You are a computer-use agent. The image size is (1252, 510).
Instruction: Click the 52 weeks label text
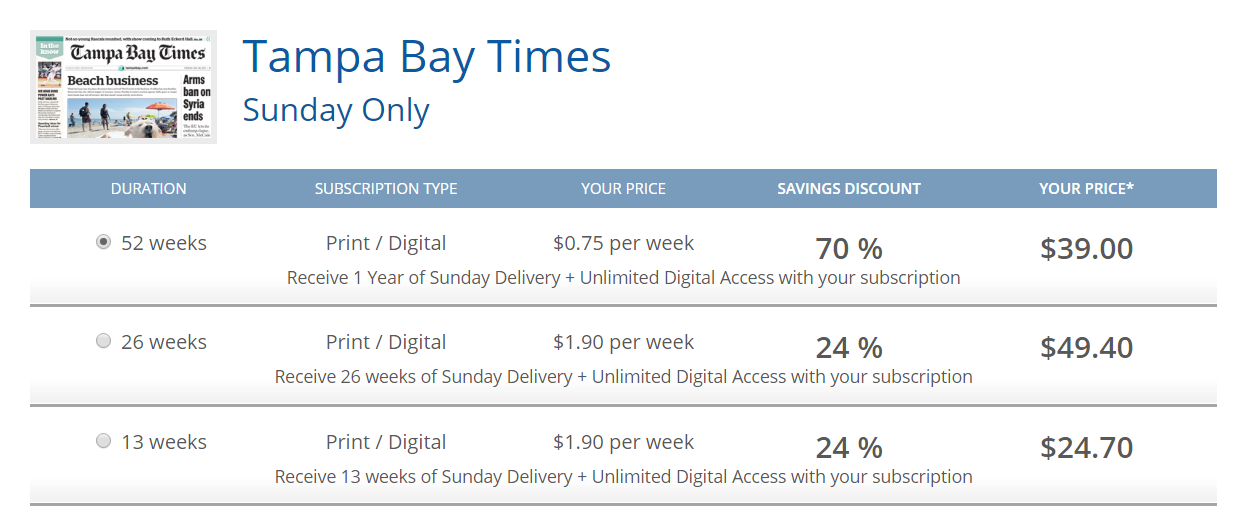(164, 243)
